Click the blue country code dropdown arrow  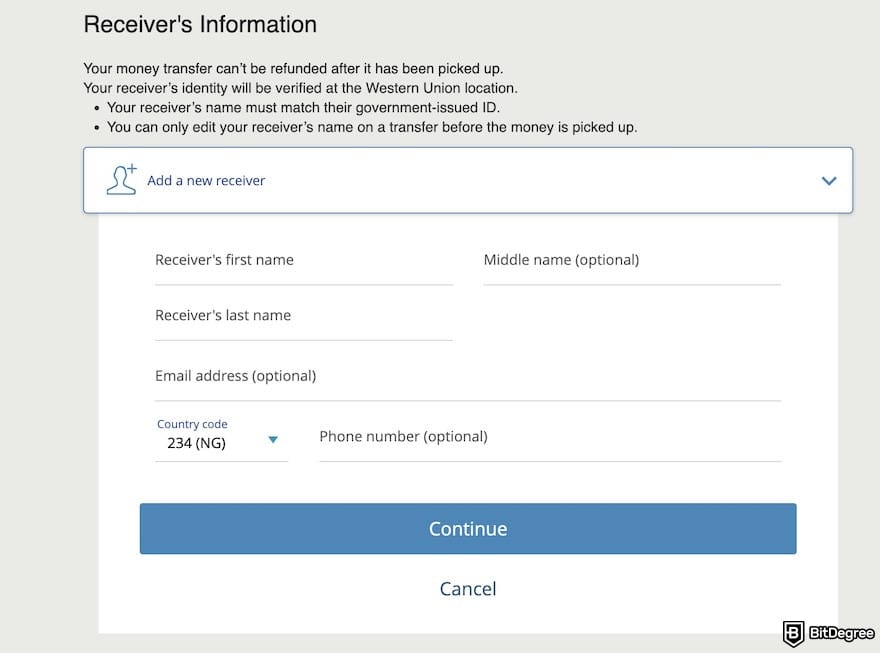coord(272,438)
